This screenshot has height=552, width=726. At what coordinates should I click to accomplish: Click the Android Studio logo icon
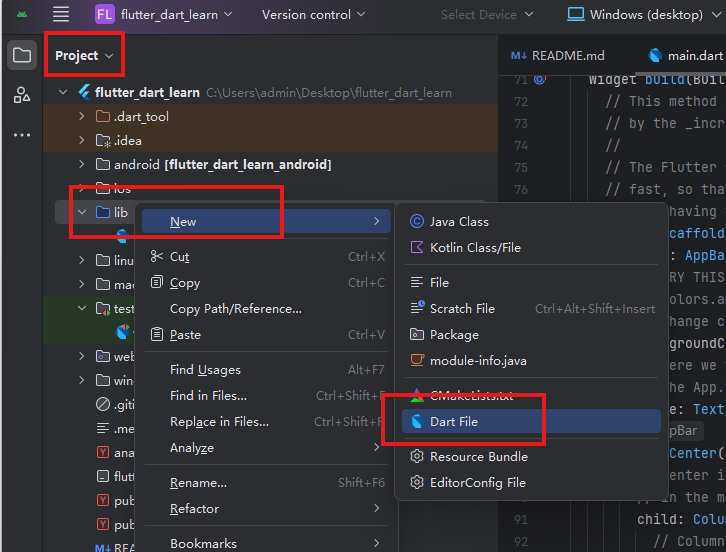tap(22, 15)
